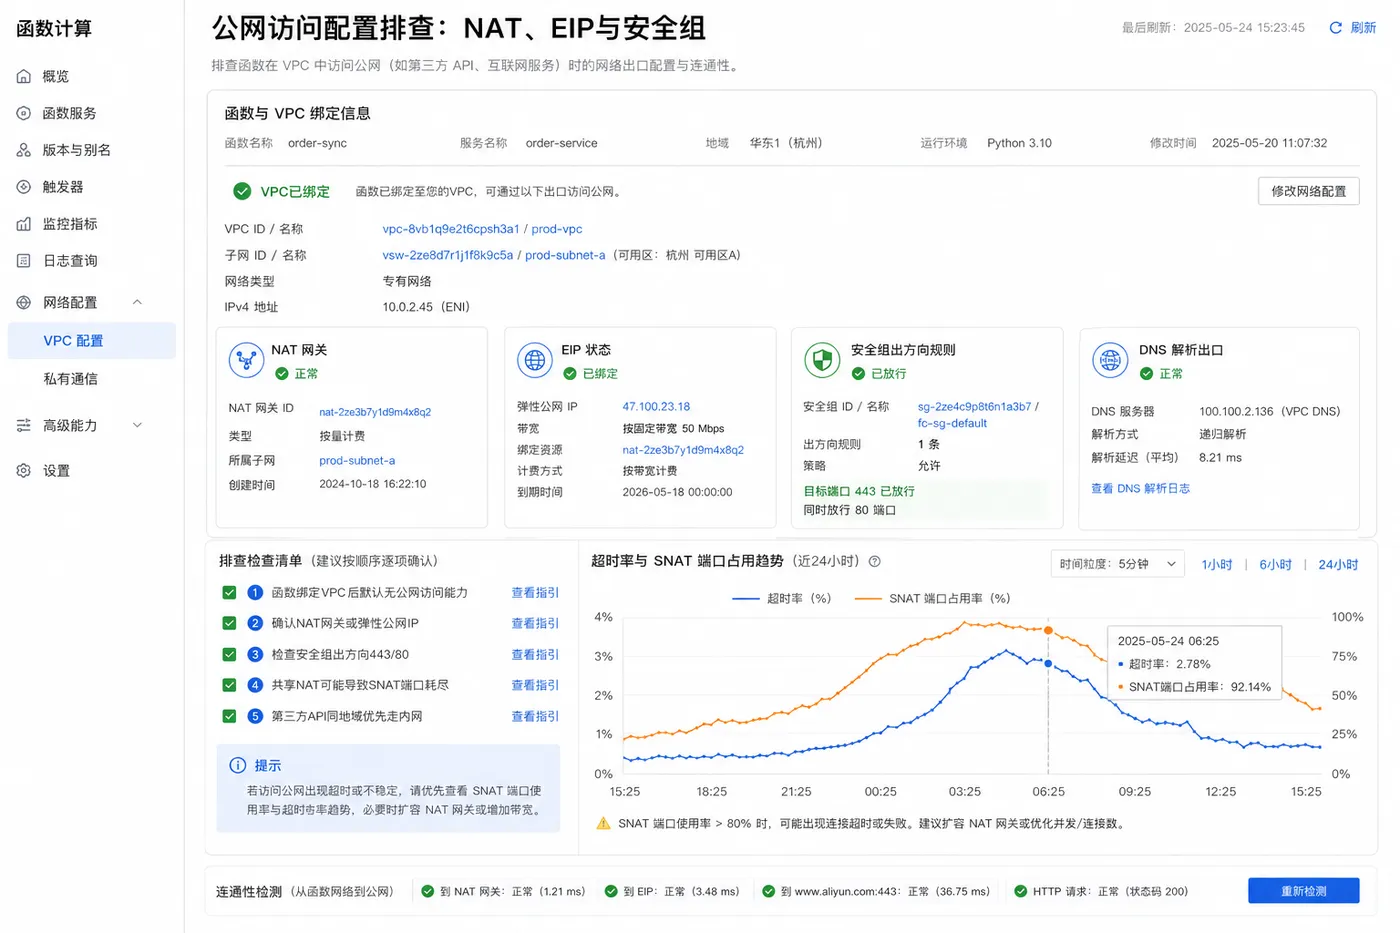
Task: Expand the 高级能力 menu chevron
Action: (x=138, y=425)
